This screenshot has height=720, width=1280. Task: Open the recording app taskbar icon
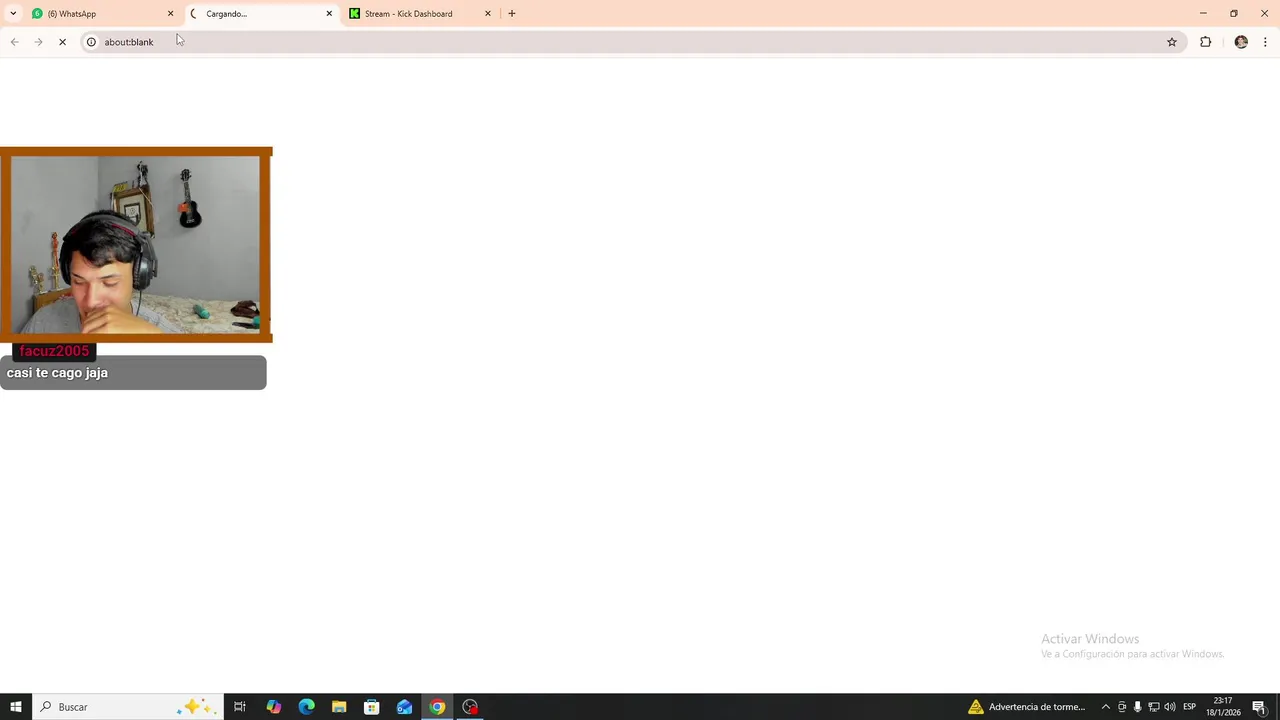coord(470,707)
